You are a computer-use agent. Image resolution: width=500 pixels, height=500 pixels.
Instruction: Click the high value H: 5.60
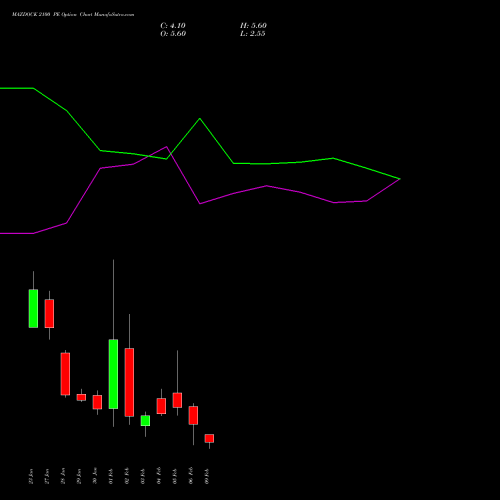tap(253, 26)
